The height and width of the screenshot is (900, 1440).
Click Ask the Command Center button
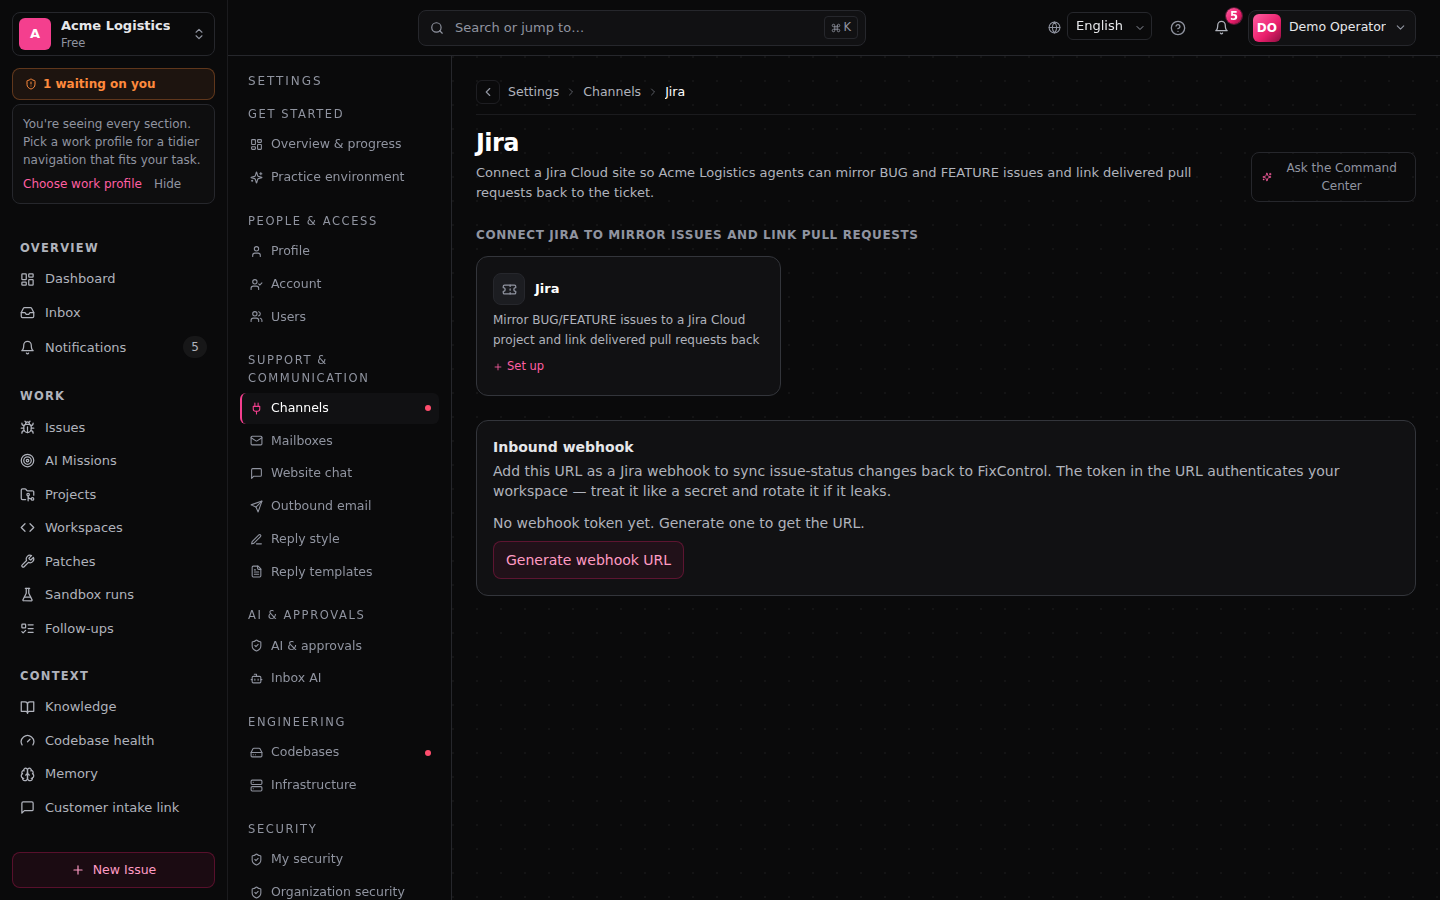1333,177
